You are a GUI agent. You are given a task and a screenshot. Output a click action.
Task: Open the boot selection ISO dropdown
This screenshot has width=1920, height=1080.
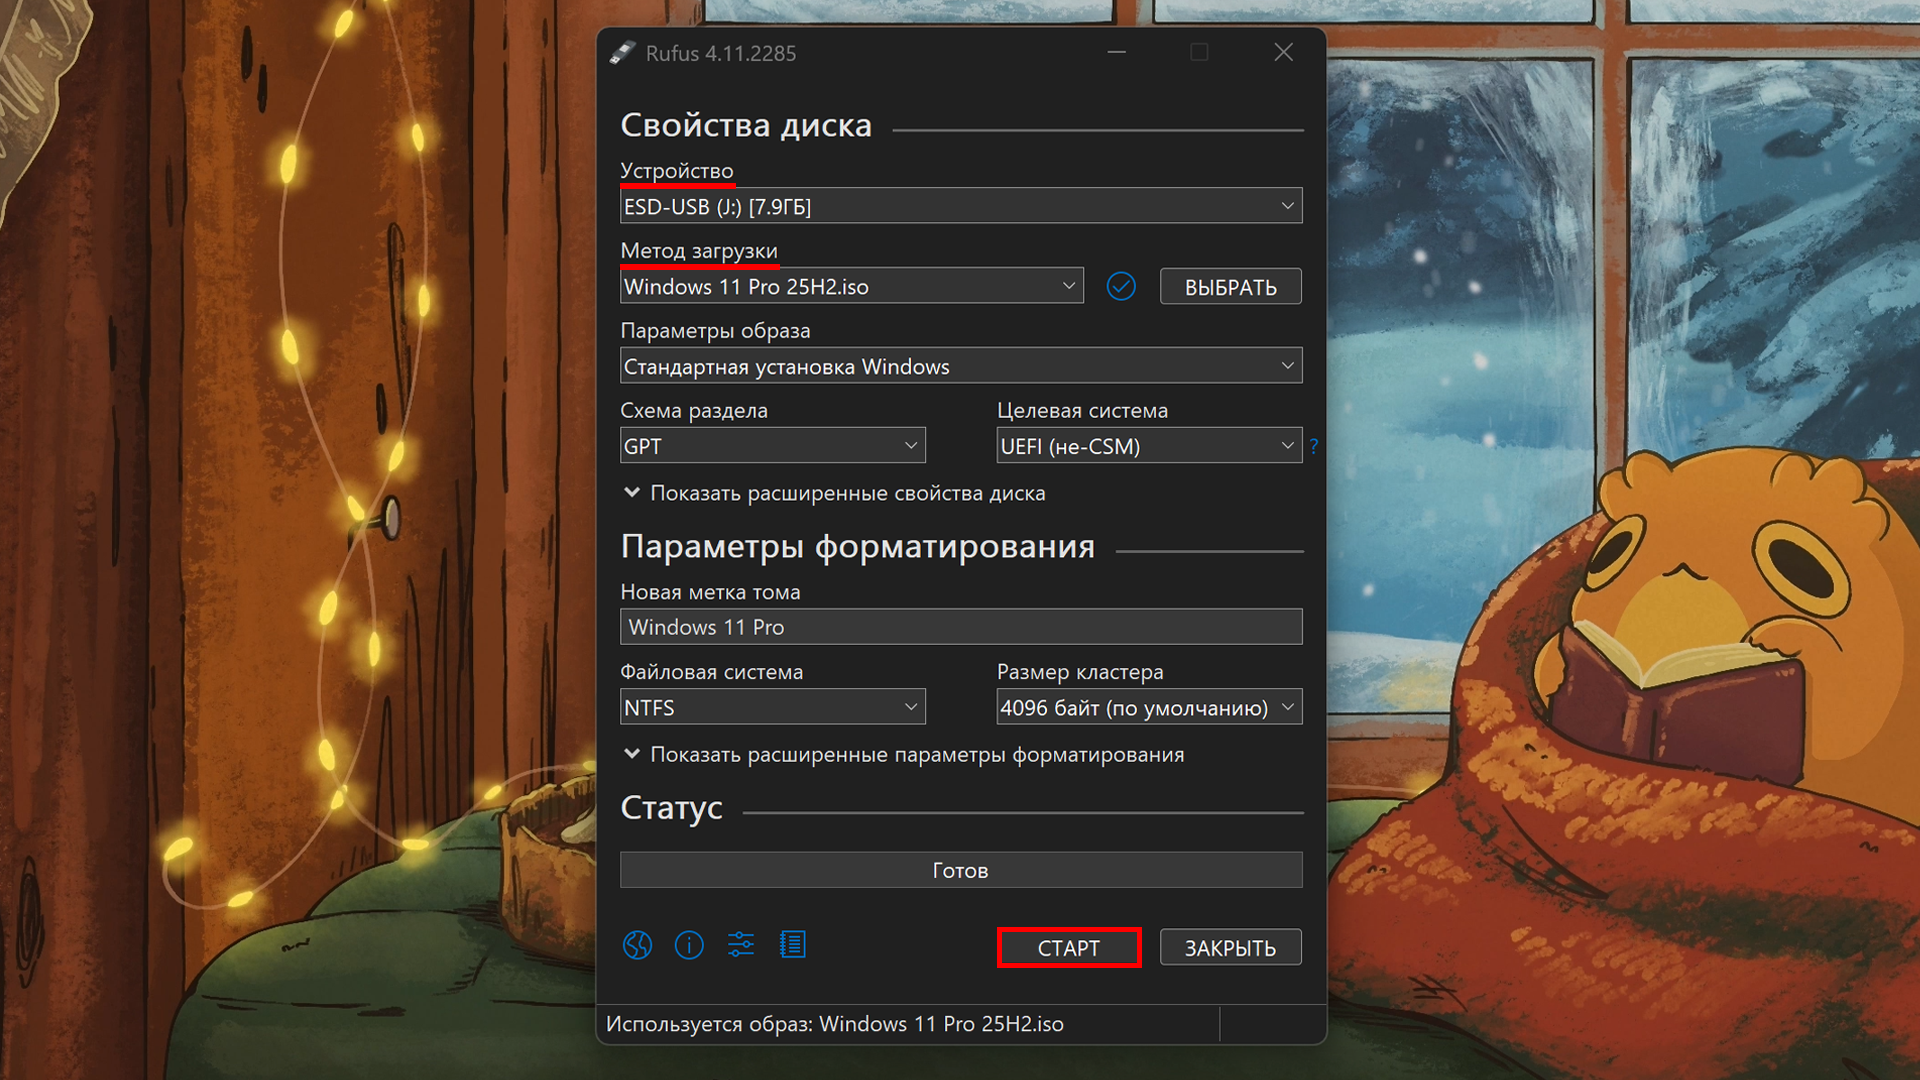pos(851,287)
